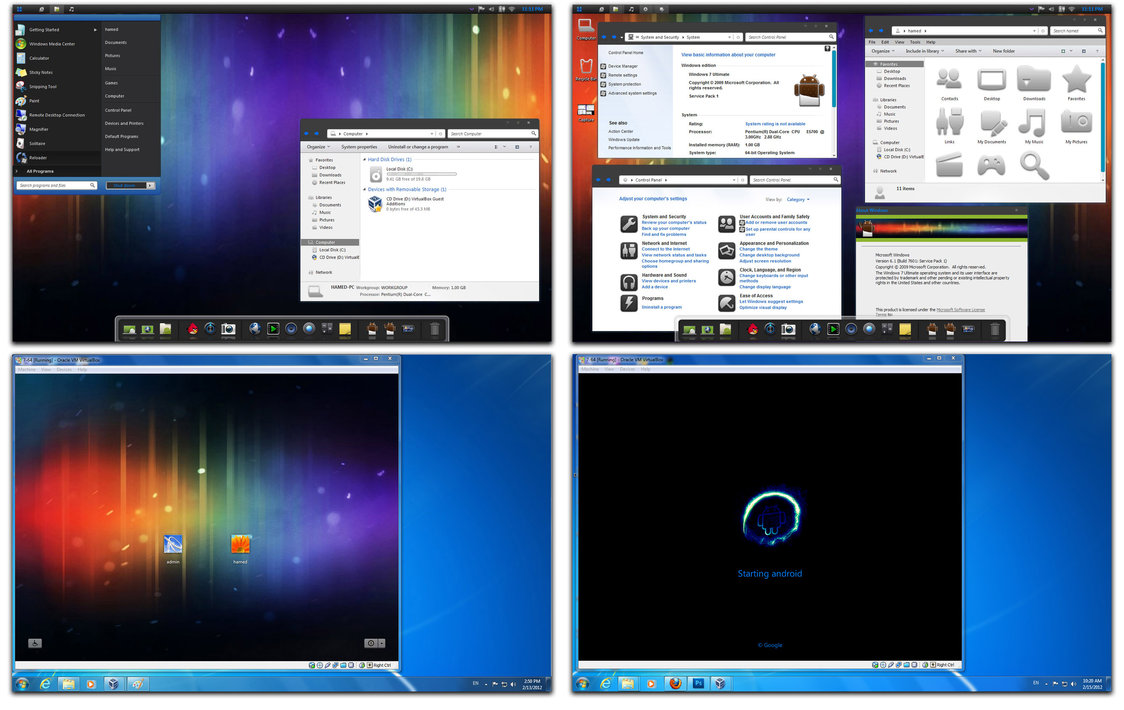1124x710 pixels.
Task: Open Organize dropdown in the Computer window
Action: (318, 147)
